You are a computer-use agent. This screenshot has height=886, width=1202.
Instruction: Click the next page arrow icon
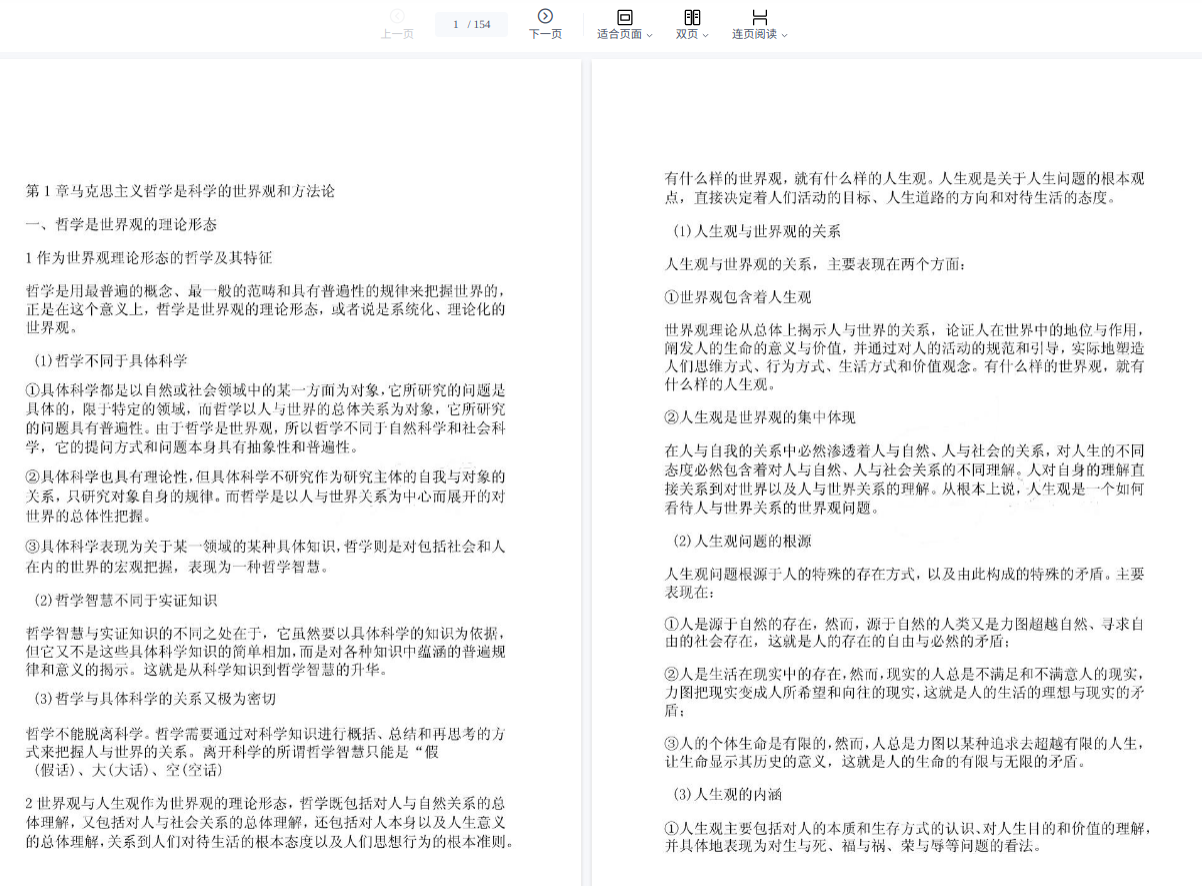coord(545,16)
